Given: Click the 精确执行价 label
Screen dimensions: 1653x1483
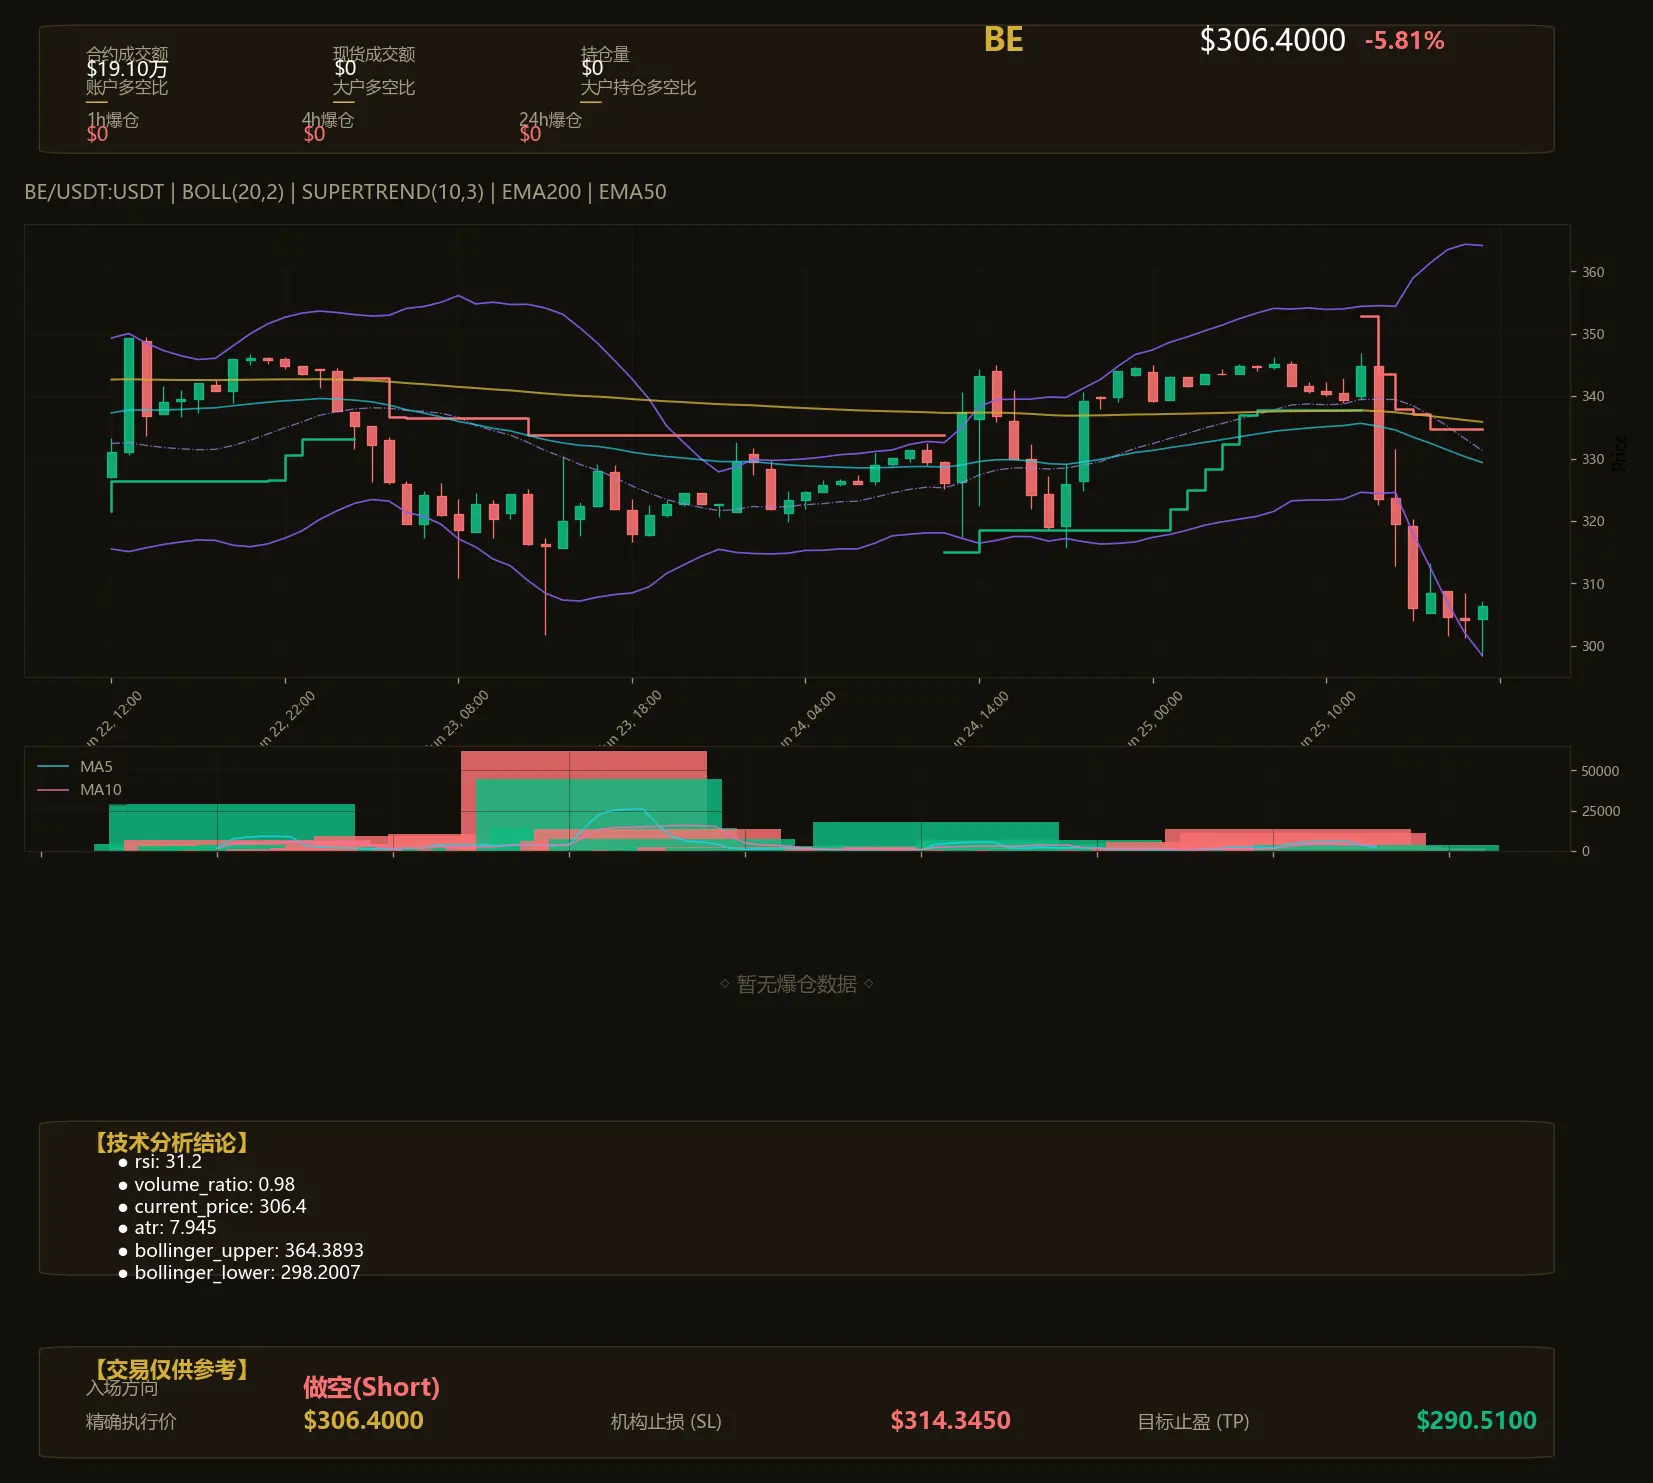Looking at the screenshot, I should 131,1422.
